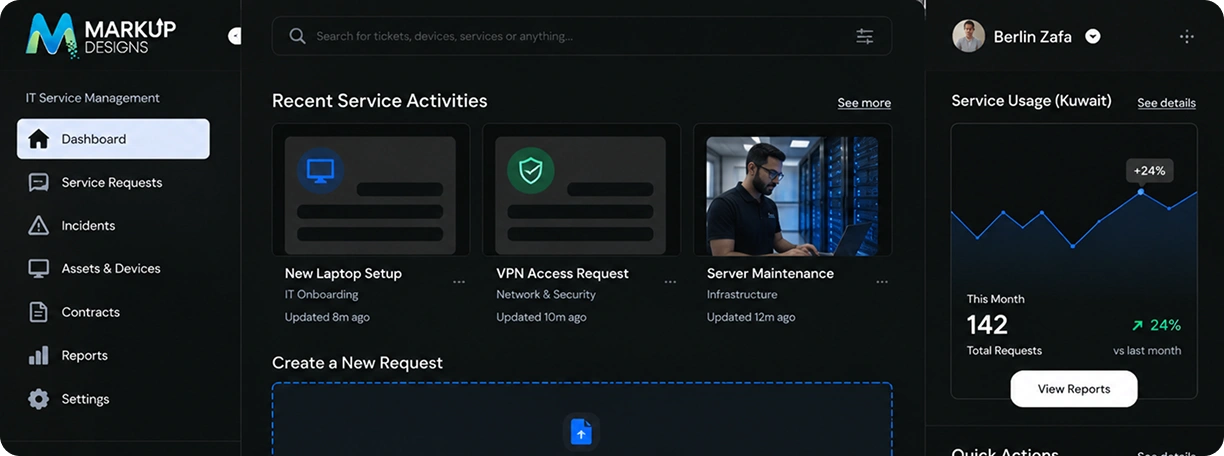Screen dimensions: 1224x456
Task: Click the Settings gear icon
Action: tap(38, 399)
